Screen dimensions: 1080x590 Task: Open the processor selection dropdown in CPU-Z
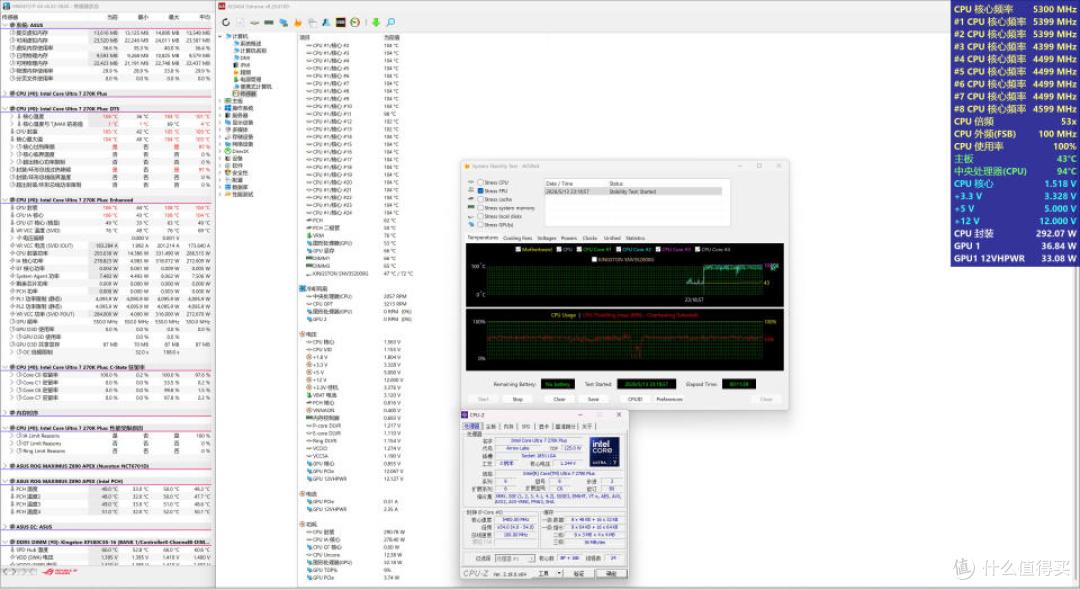[515, 558]
